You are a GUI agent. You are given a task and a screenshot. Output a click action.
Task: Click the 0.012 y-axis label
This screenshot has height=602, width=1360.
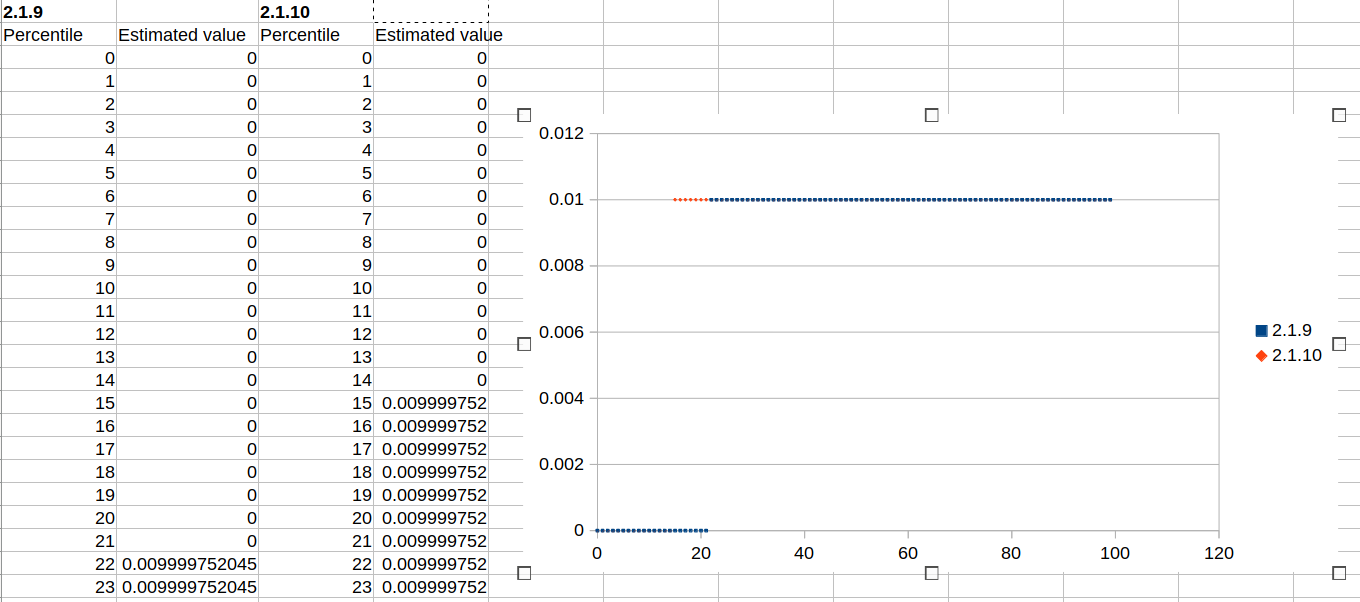[x=561, y=133]
